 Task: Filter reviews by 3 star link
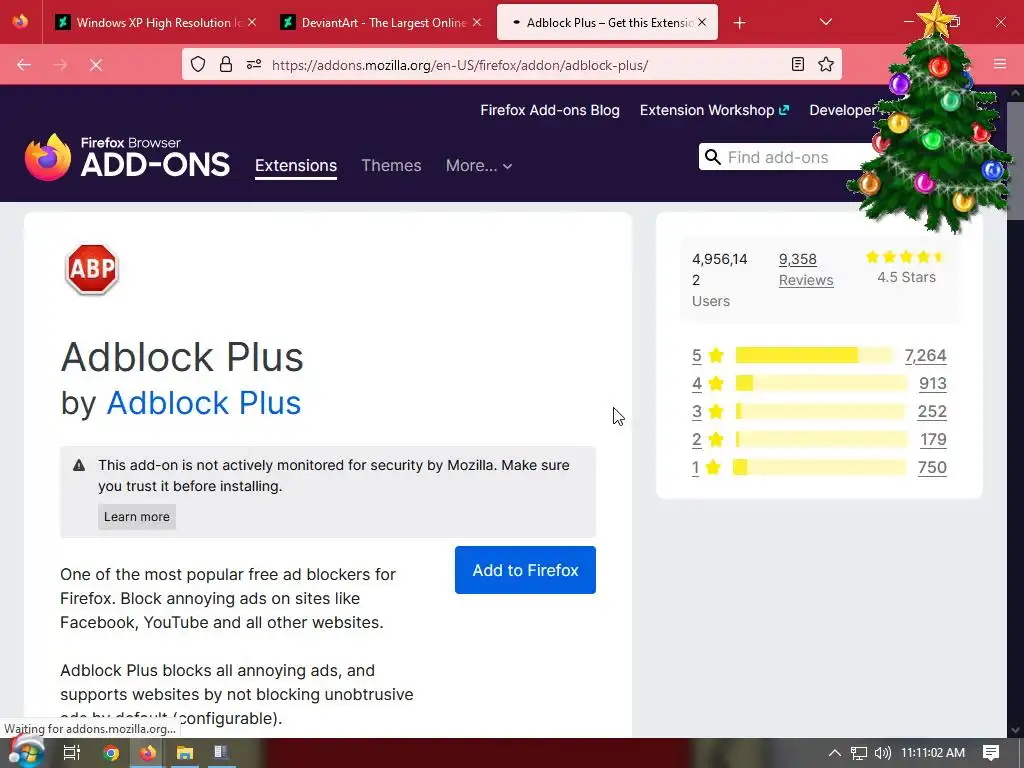[708, 411]
